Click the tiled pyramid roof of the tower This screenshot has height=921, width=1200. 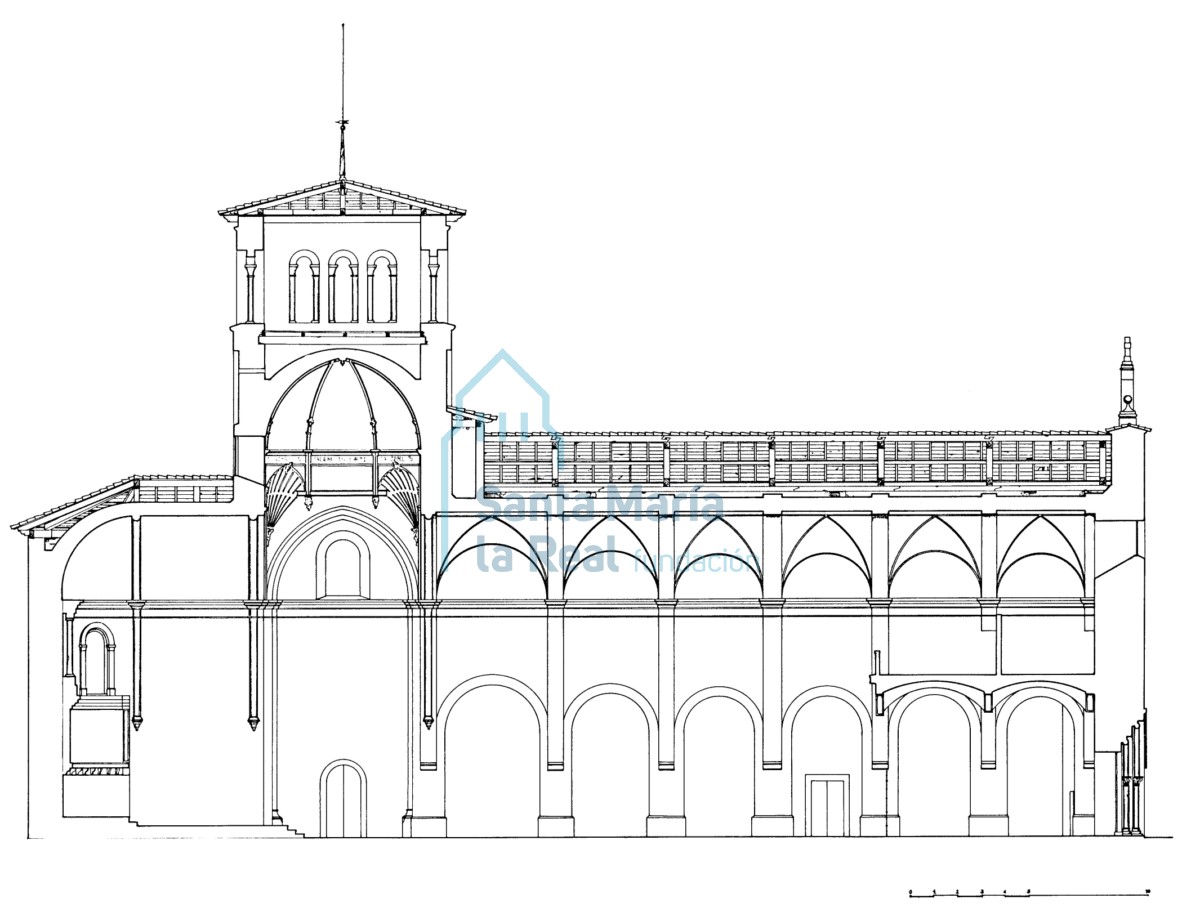(x=342, y=199)
